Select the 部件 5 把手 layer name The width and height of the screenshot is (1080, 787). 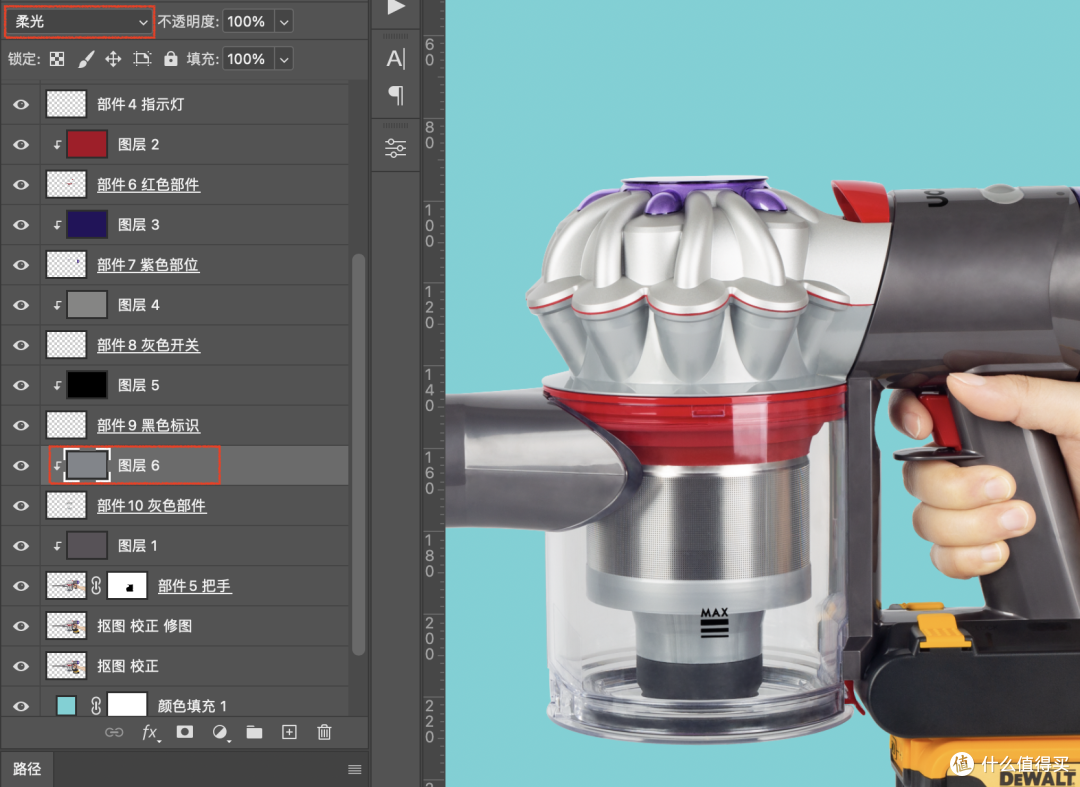pos(194,586)
